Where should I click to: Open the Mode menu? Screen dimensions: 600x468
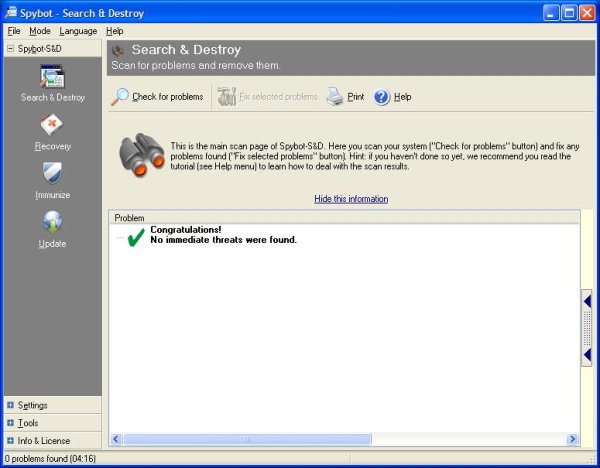[x=39, y=31]
